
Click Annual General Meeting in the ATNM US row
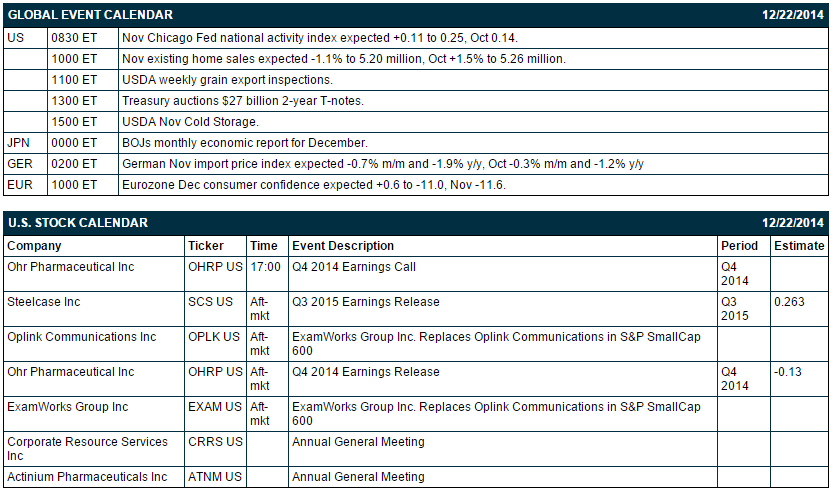point(358,477)
